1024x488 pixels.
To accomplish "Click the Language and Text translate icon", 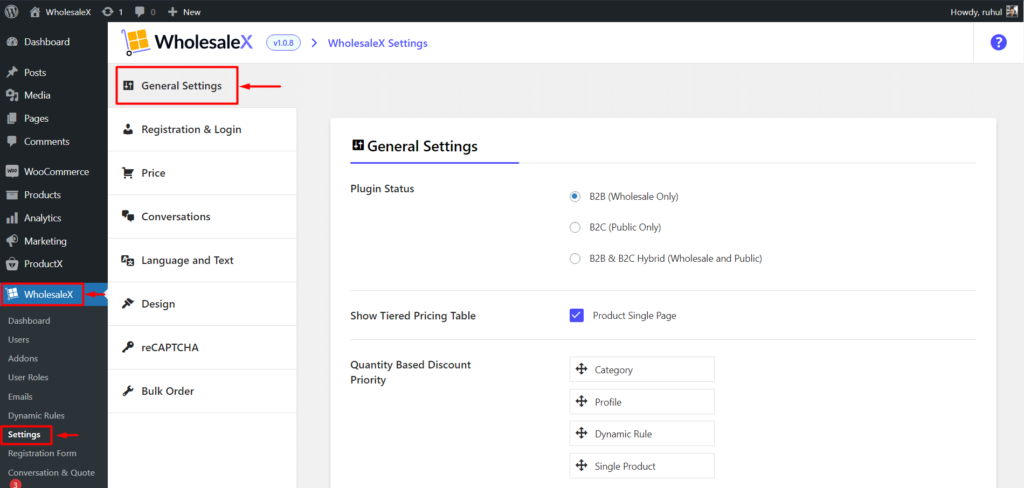I will (x=128, y=260).
